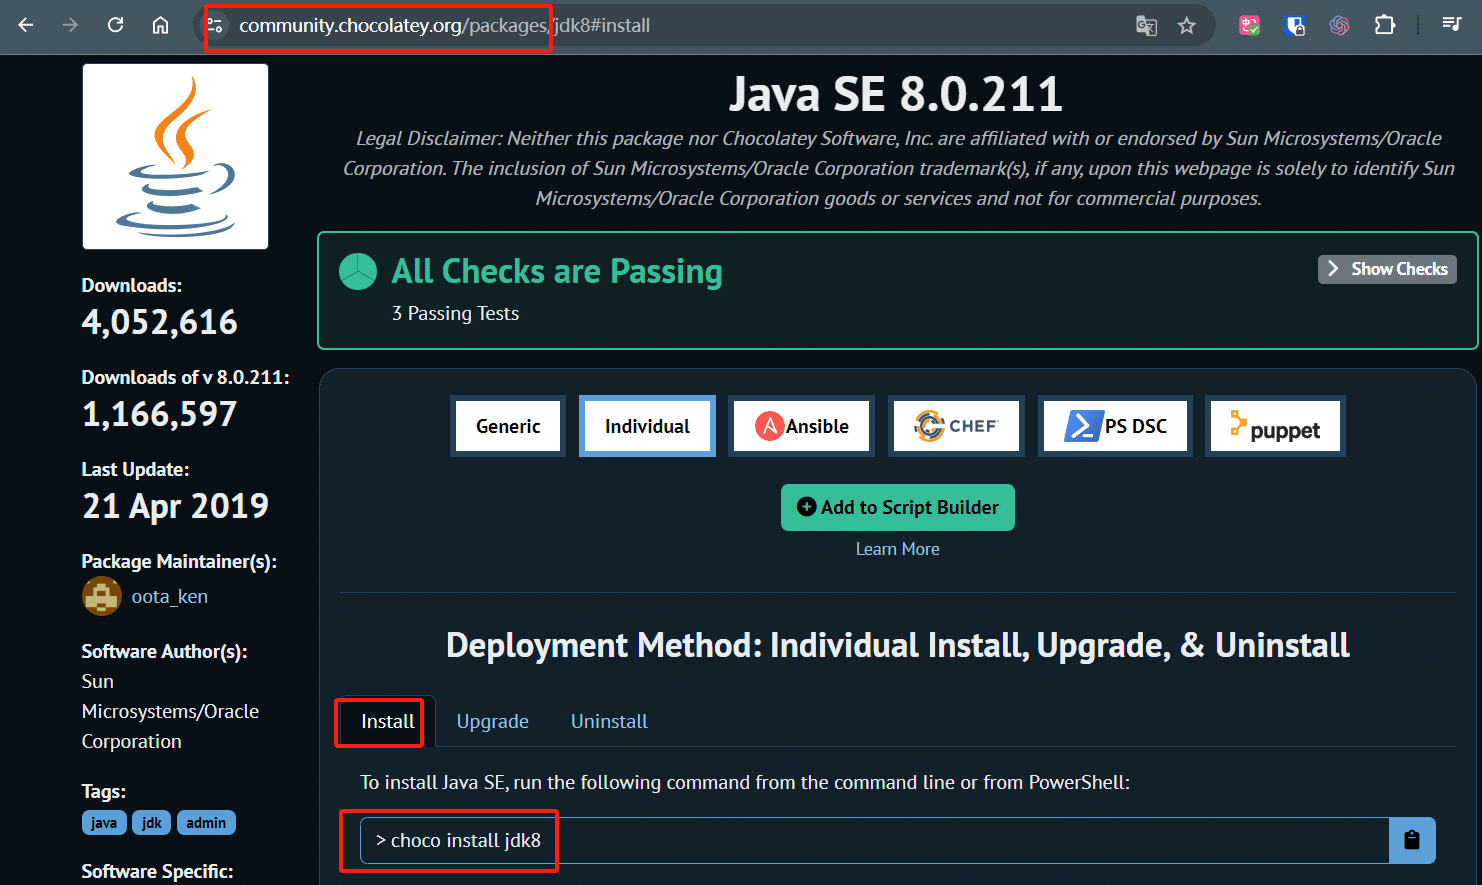Click the browser forward arrow
This screenshot has height=885, width=1482.
pyautogui.click(x=70, y=25)
